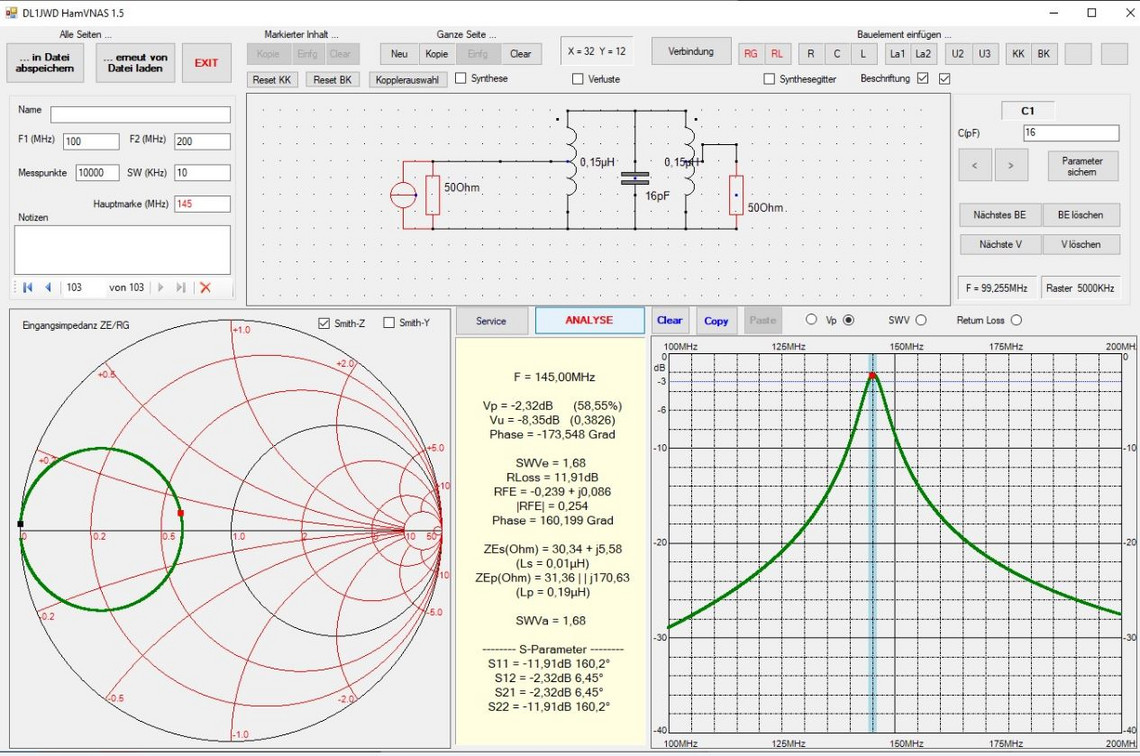The width and height of the screenshot is (1140, 756).
Task: Insert an inductor using the L button
Action: tap(863, 54)
